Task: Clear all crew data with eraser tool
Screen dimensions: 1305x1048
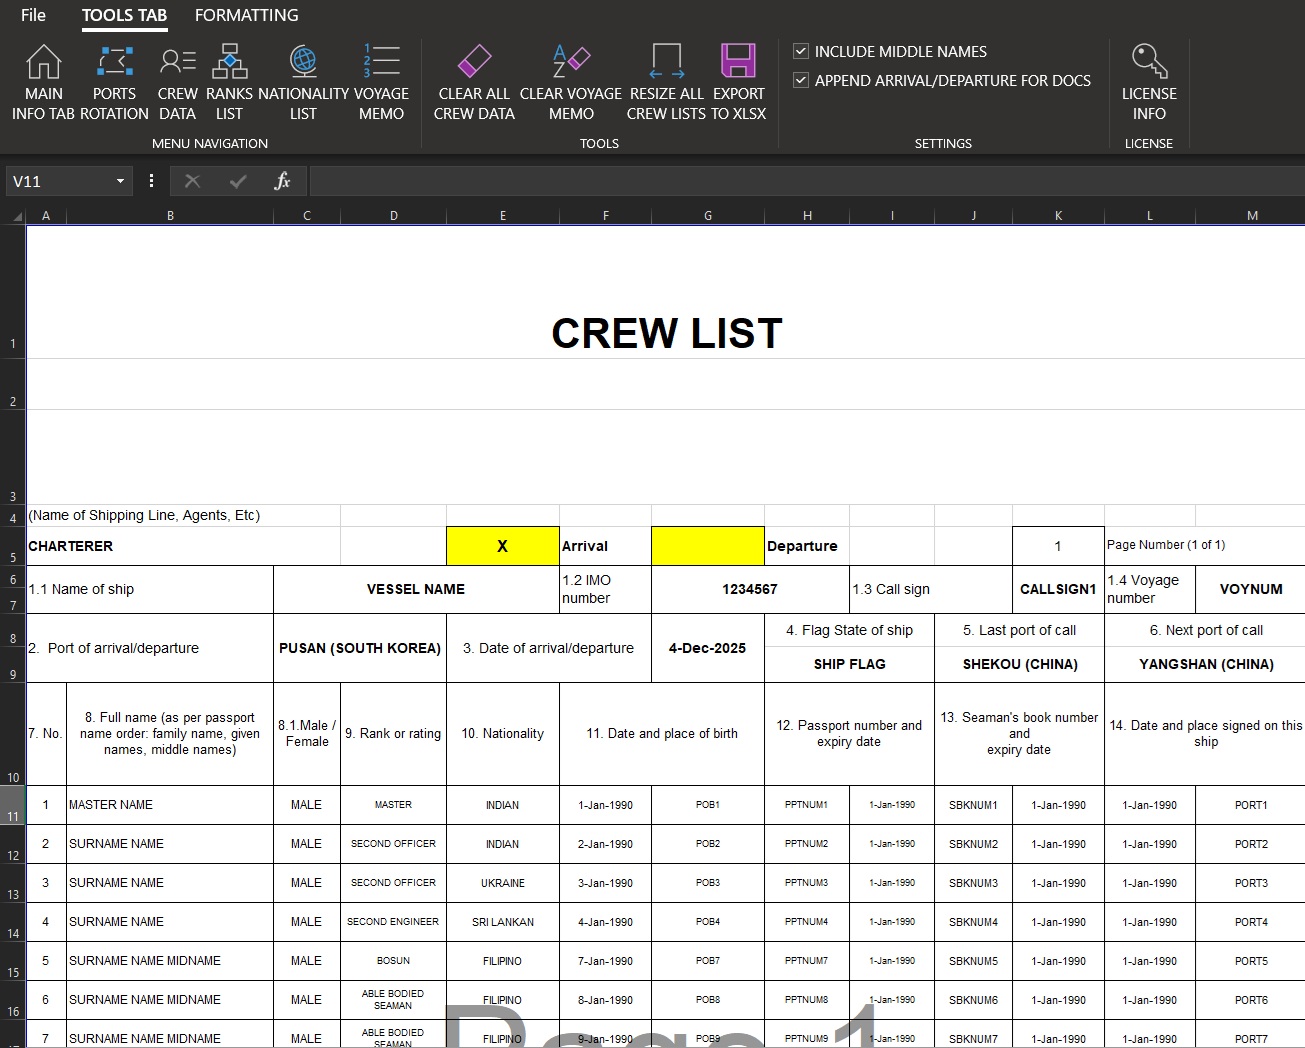Action: (x=474, y=82)
